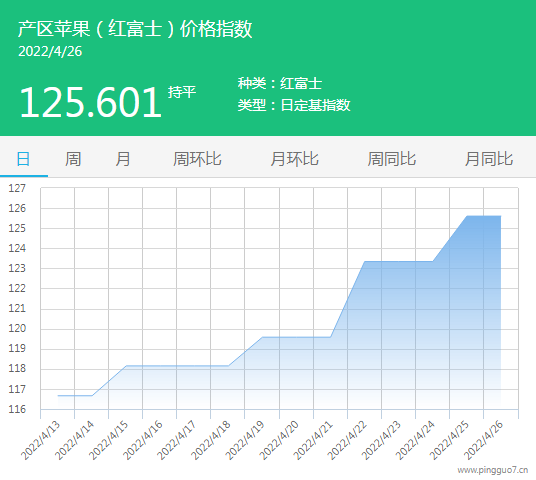536x480 pixels.
Task: Click the 类型：日定基指数 label
Action: (294, 105)
